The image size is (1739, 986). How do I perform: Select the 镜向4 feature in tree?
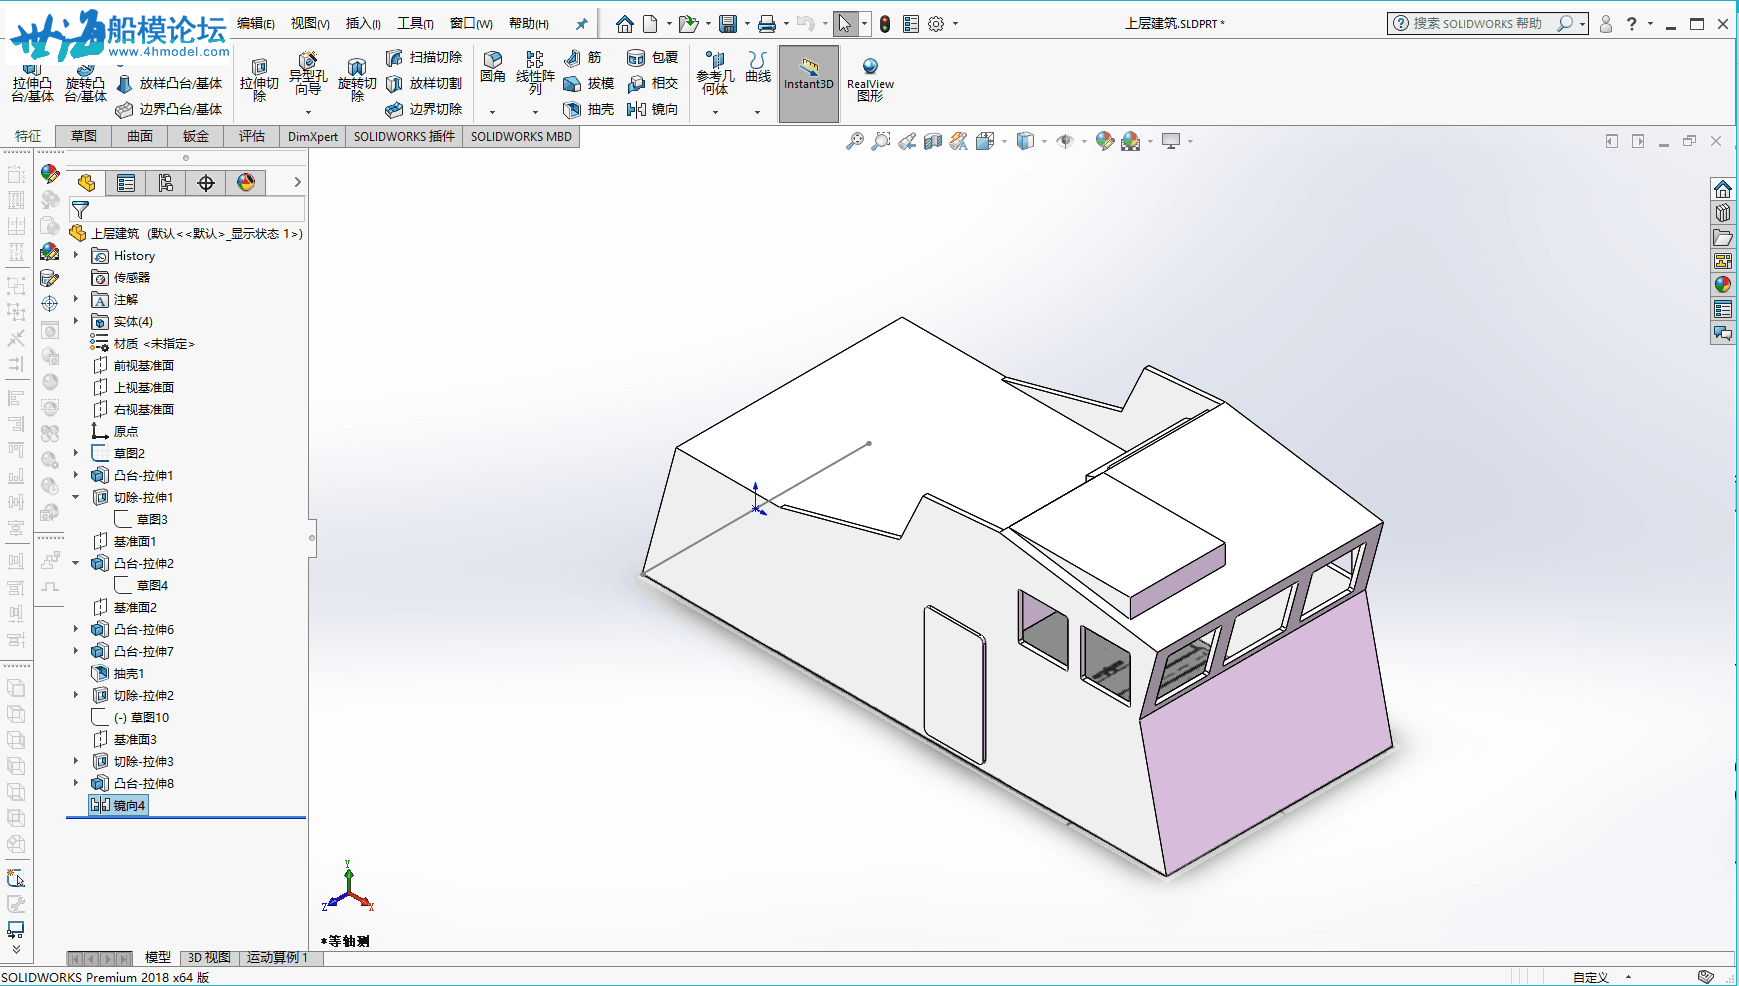118,806
